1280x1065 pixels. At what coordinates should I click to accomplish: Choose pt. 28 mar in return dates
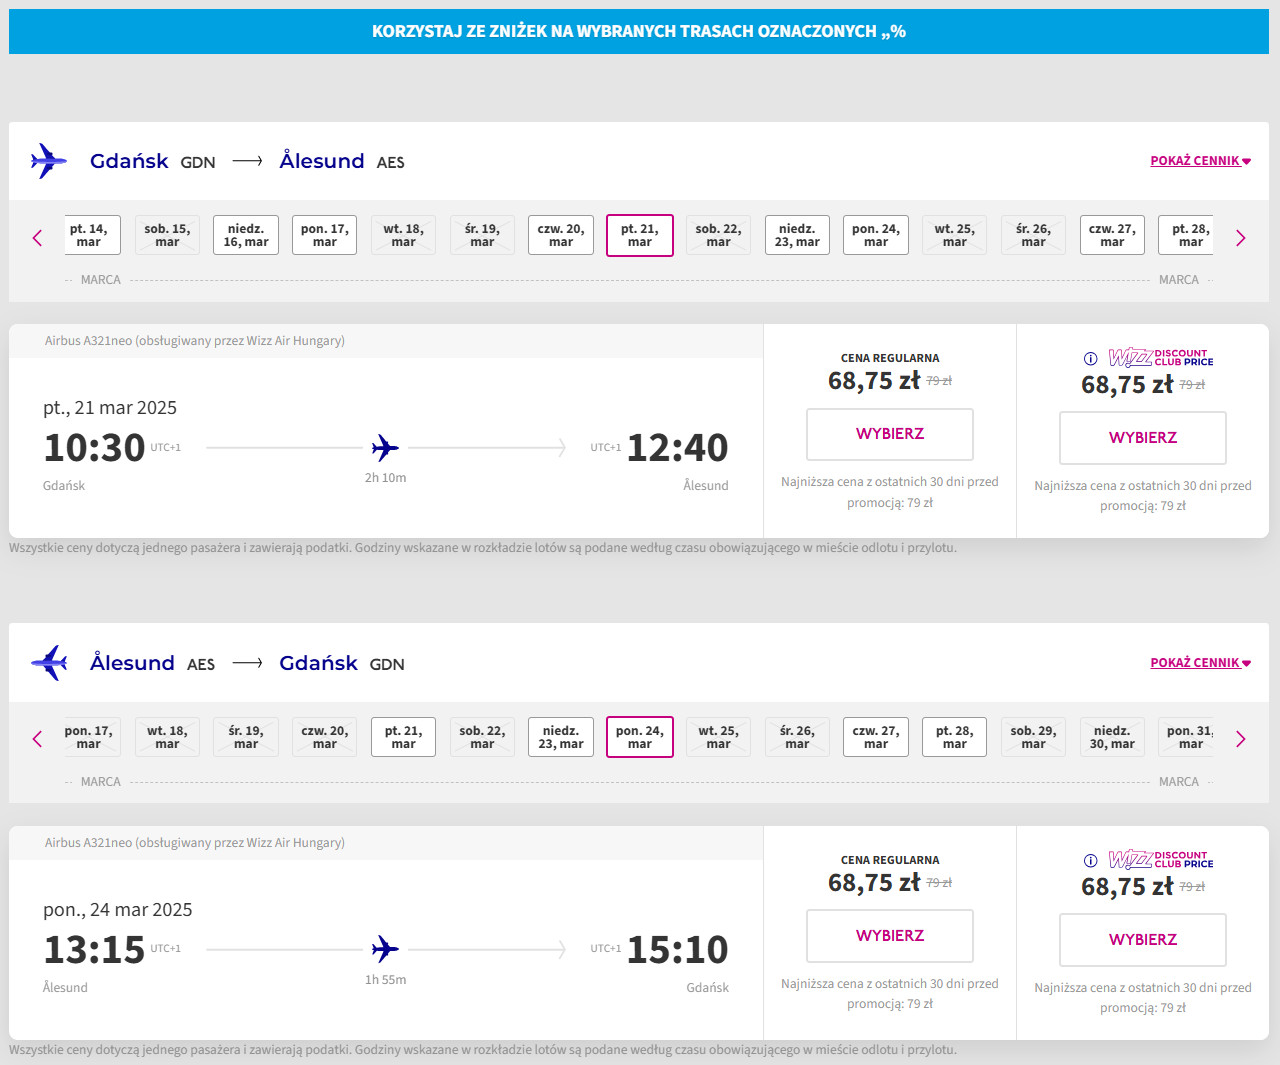click(954, 737)
